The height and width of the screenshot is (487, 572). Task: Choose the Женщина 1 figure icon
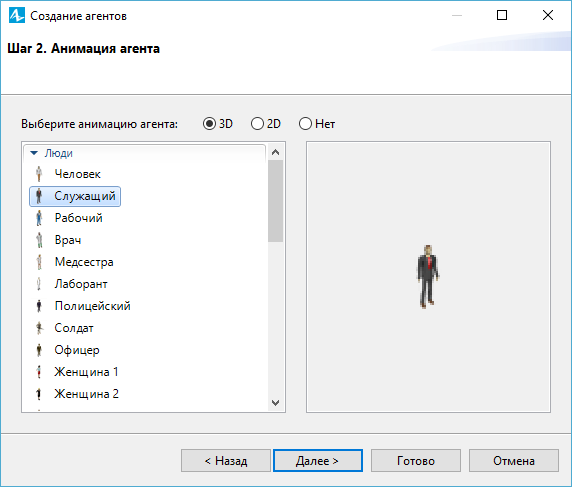tap(39, 372)
